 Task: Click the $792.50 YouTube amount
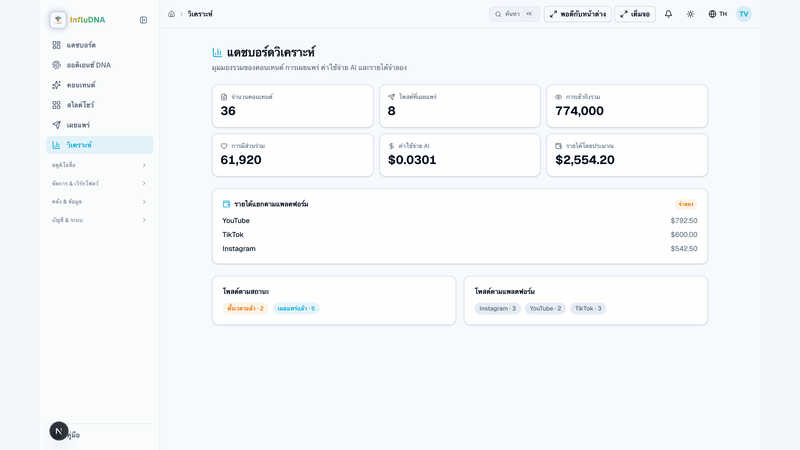[684, 220]
